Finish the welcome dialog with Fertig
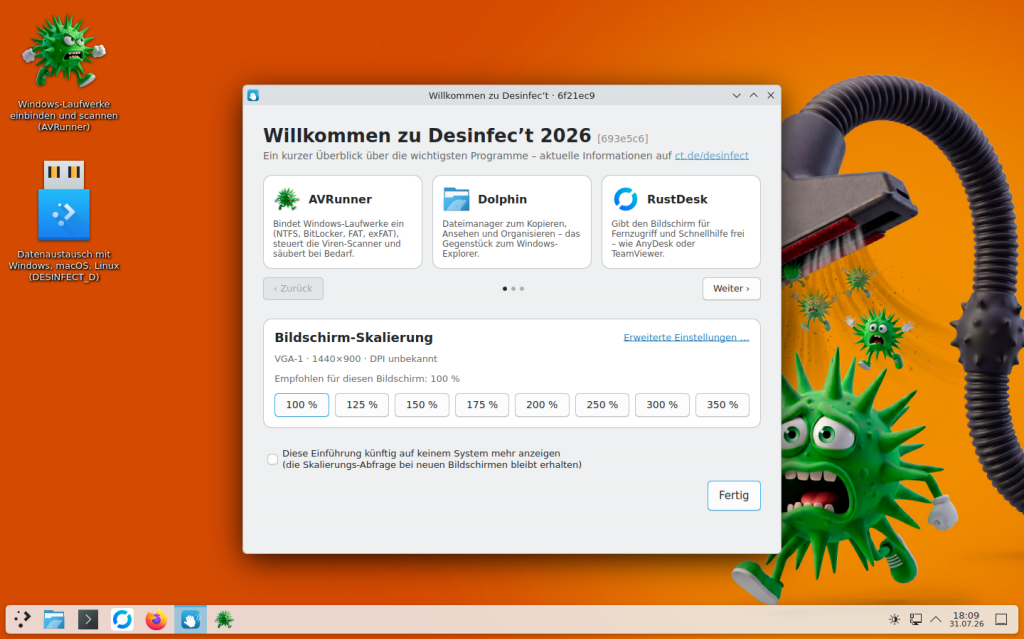1024x640 pixels. [734, 496]
